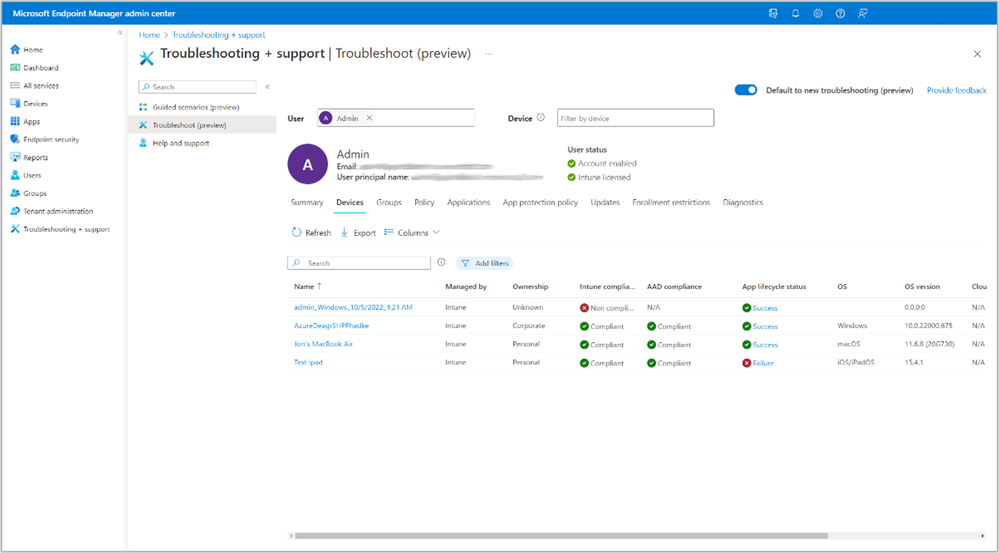Click the All services list icon
999x553 pixels.
[x=15, y=85]
